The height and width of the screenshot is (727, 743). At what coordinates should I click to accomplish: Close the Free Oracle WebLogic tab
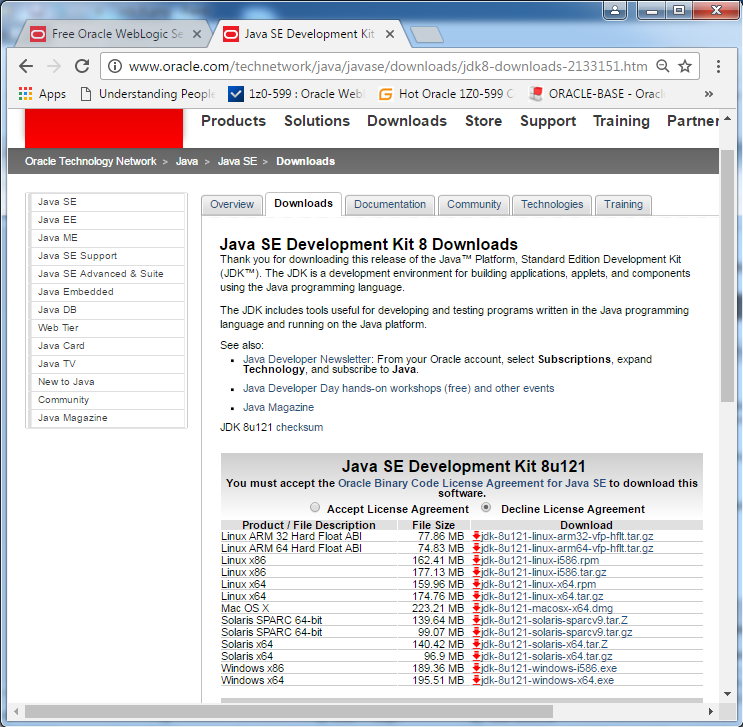tap(197, 34)
